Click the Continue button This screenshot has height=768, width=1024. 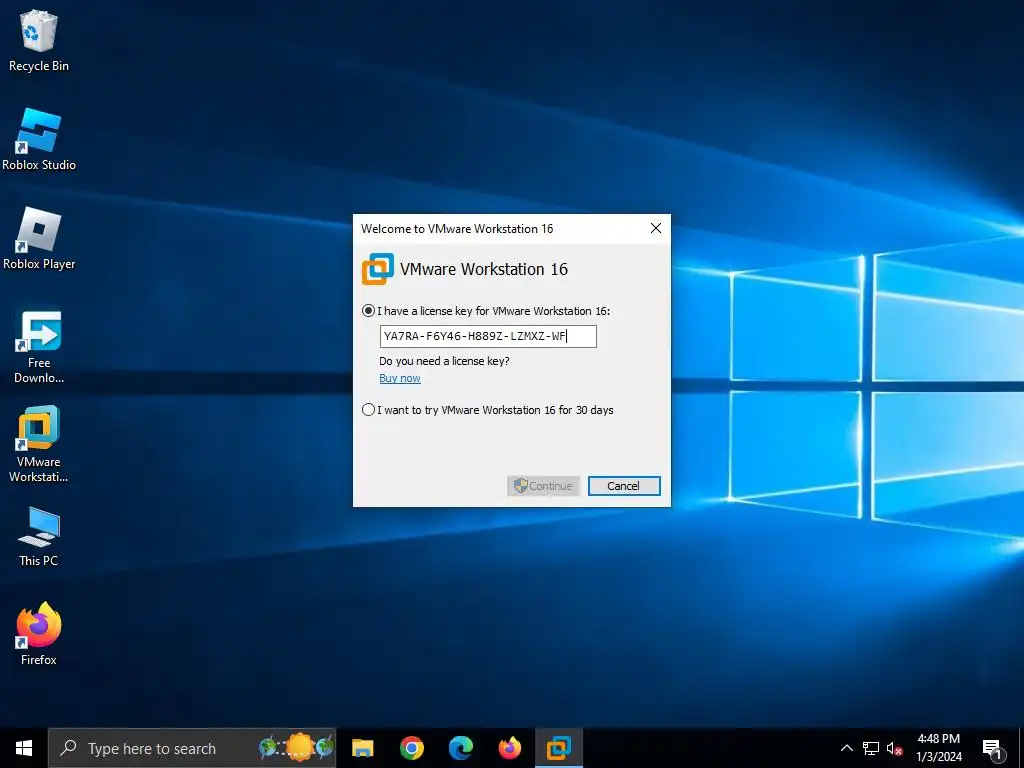543,486
